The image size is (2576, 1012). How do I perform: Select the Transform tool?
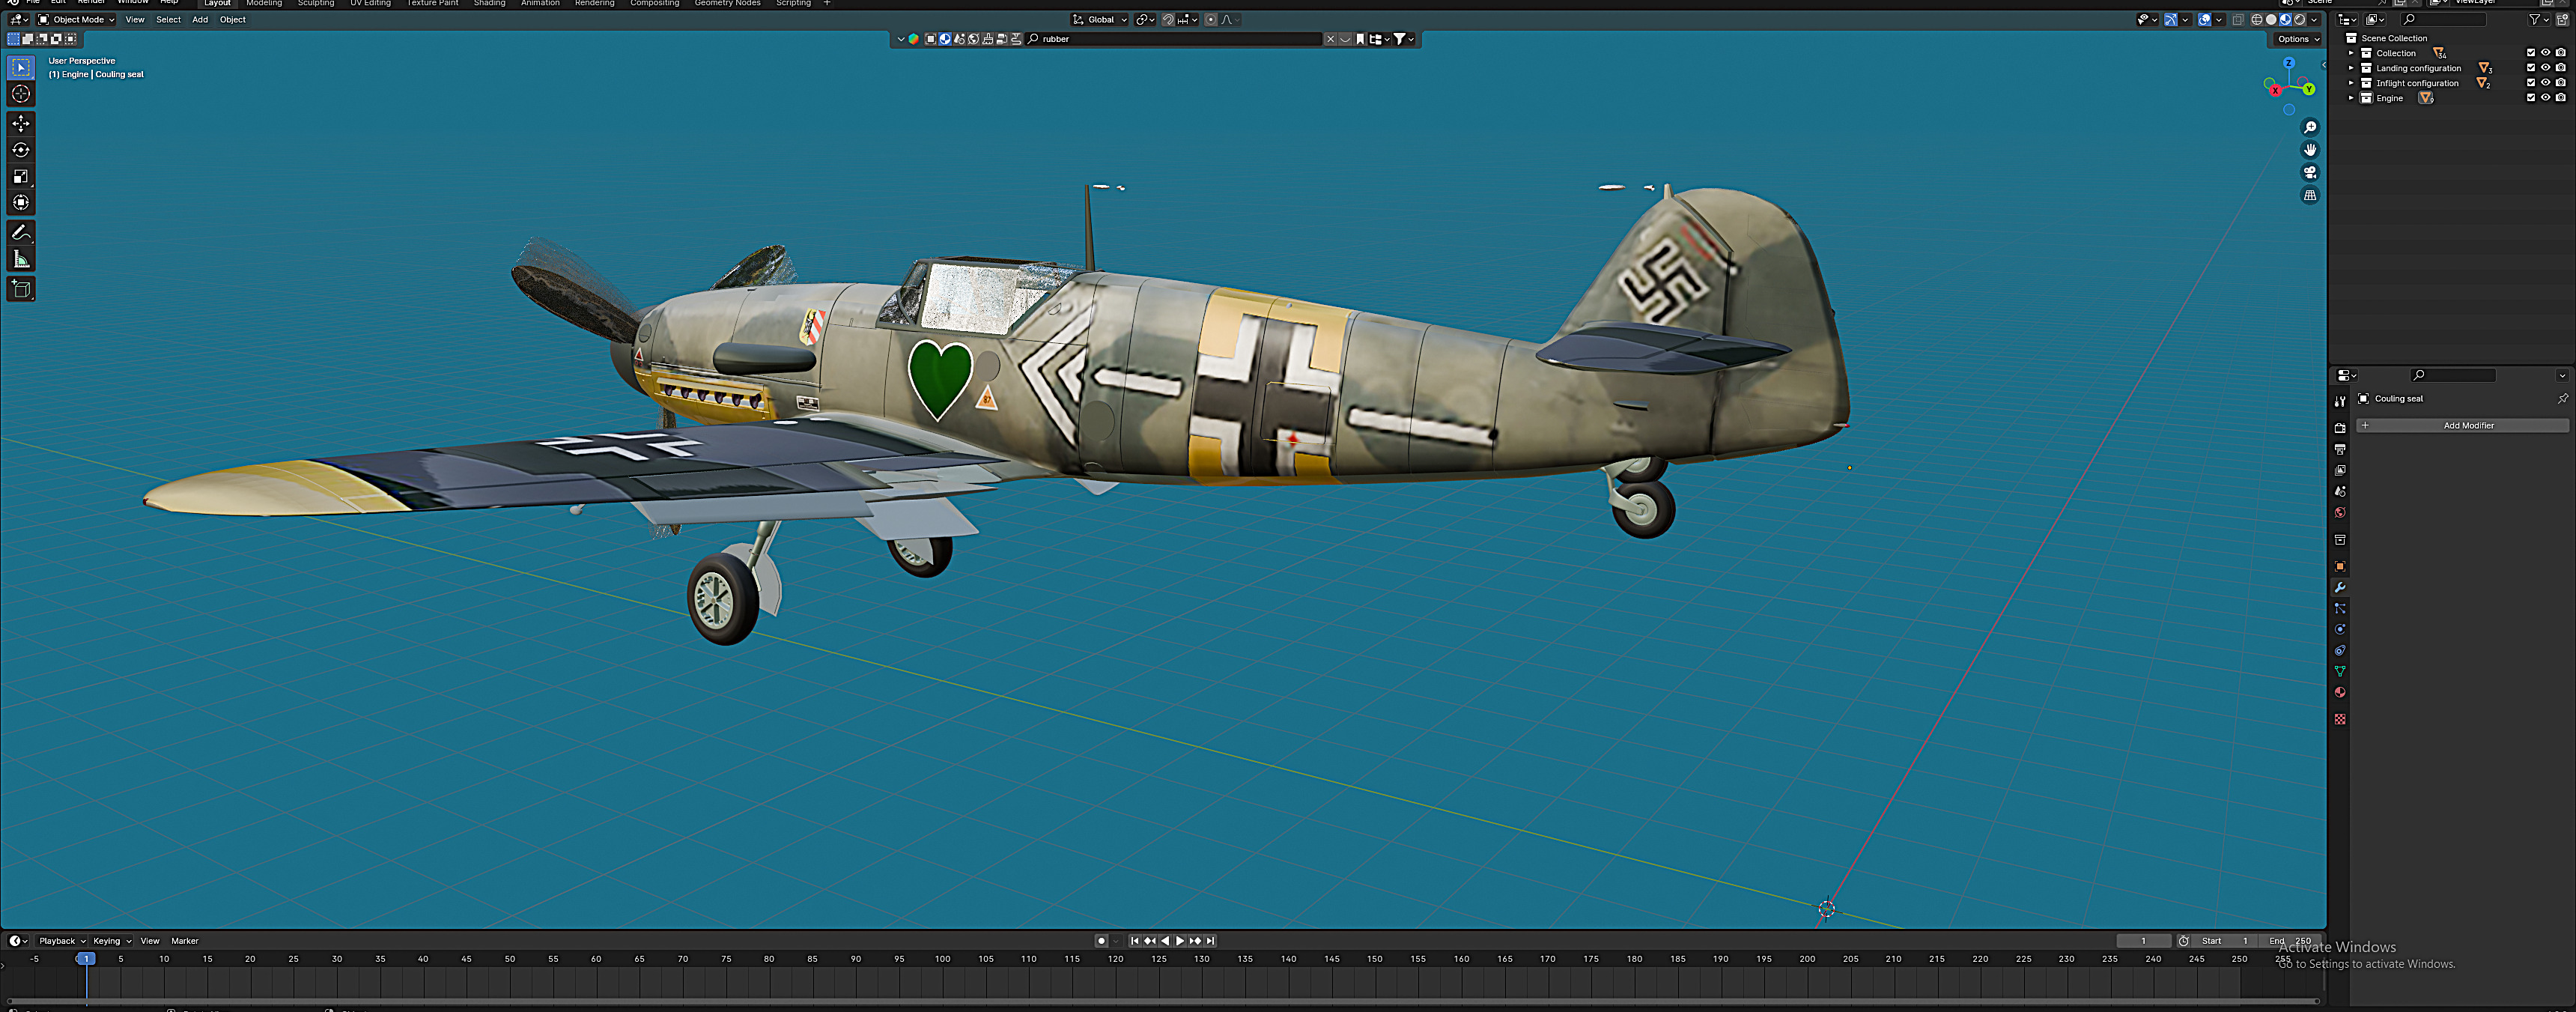tap(21, 202)
